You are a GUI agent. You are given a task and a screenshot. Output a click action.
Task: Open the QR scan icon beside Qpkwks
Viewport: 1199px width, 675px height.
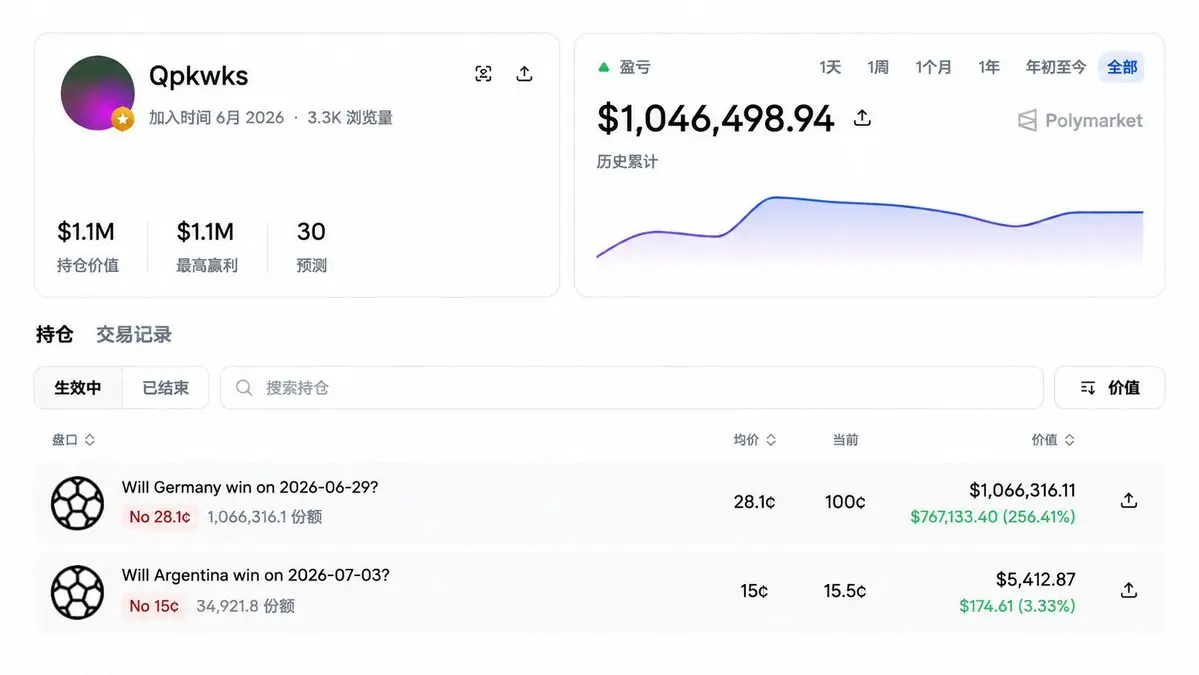pos(483,73)
